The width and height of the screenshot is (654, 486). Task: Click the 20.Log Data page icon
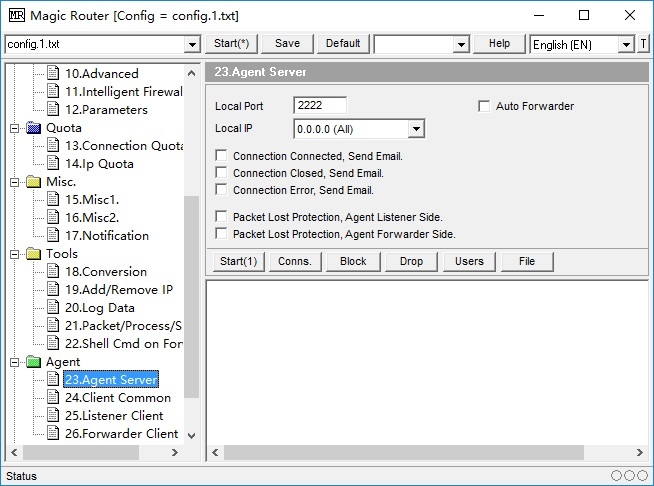[54, 308]
